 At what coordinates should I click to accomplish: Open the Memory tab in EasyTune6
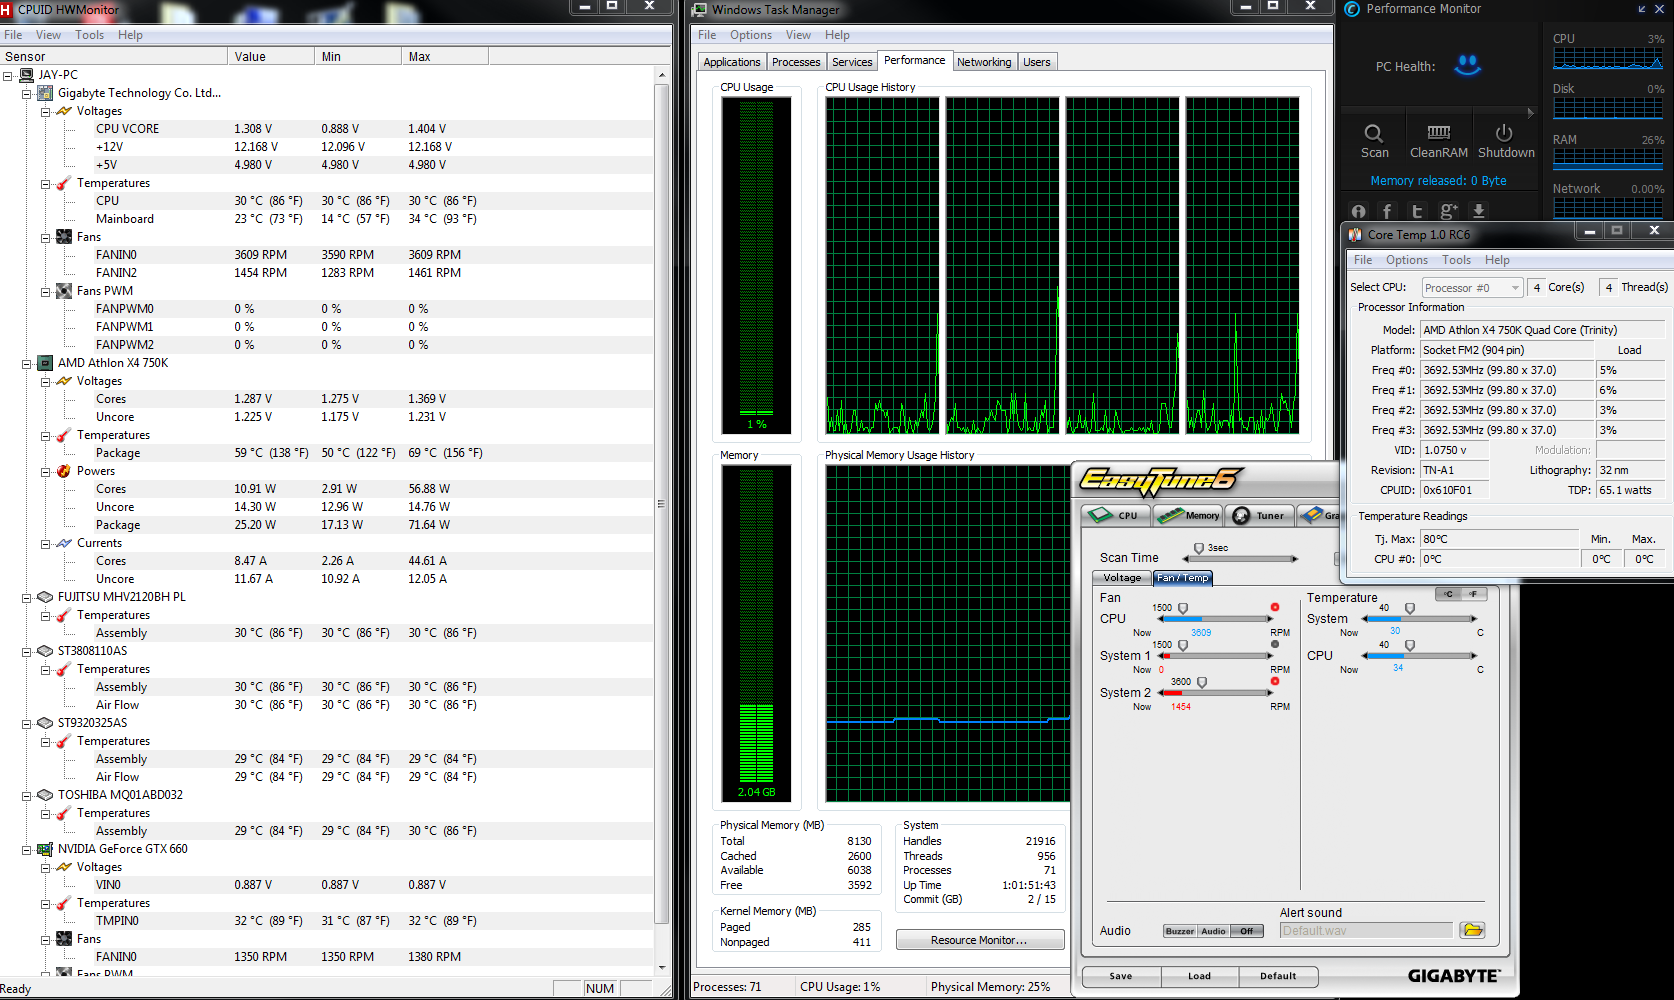(1189, 515)
